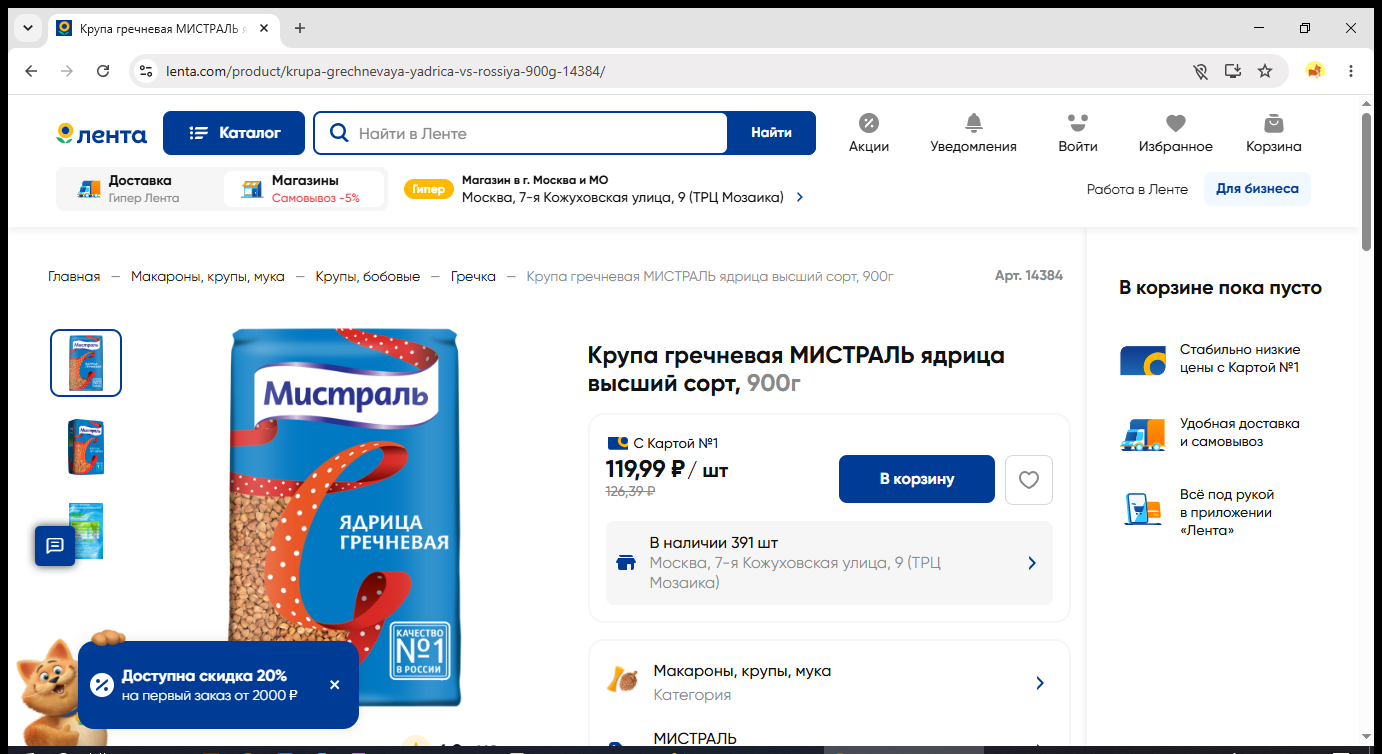Click the Войти login icon
Image resolution: width=1382 pixels, height=754 pixels.
[1077, 133]
